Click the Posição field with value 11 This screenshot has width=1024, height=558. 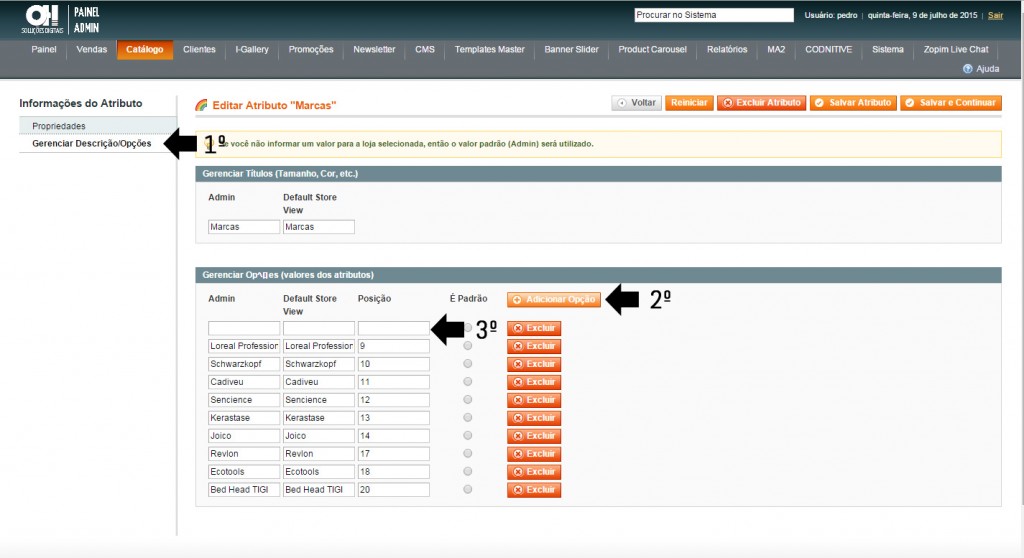point(394,382)
